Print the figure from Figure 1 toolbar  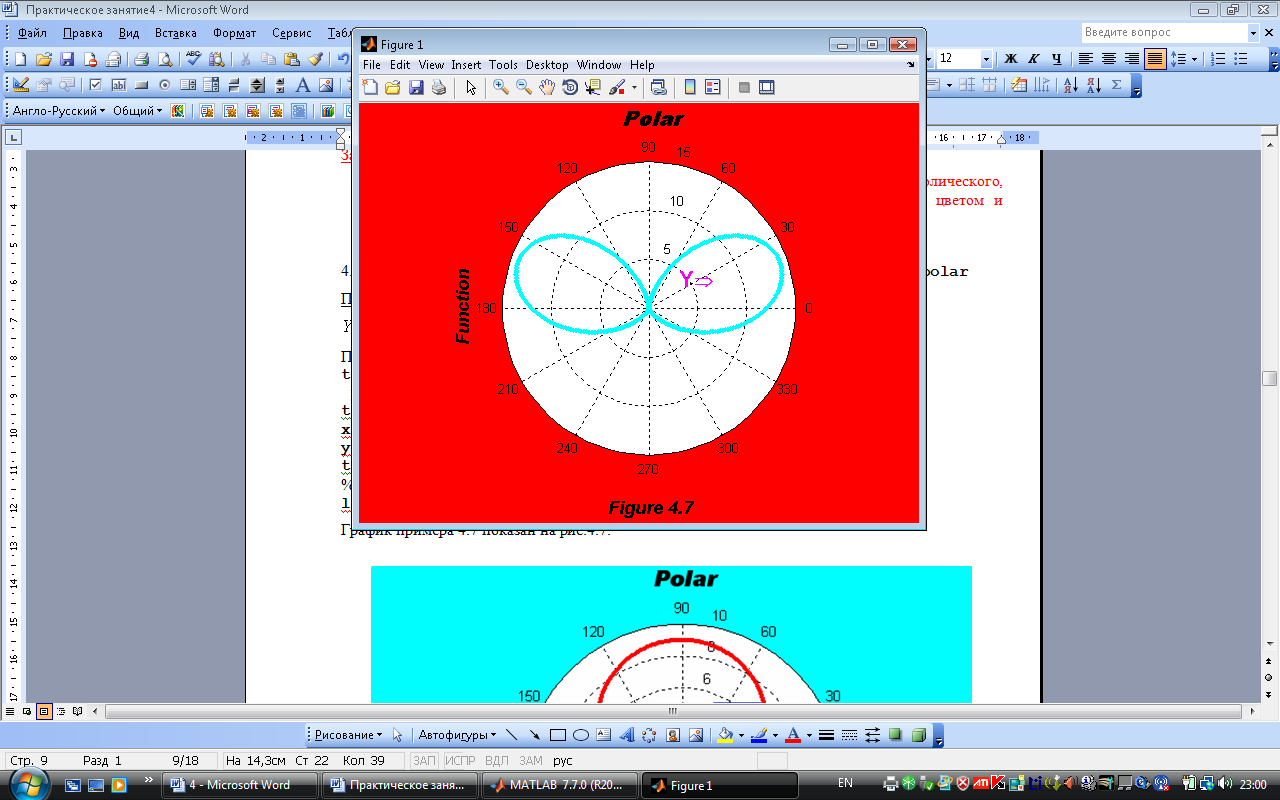point(439,88)
